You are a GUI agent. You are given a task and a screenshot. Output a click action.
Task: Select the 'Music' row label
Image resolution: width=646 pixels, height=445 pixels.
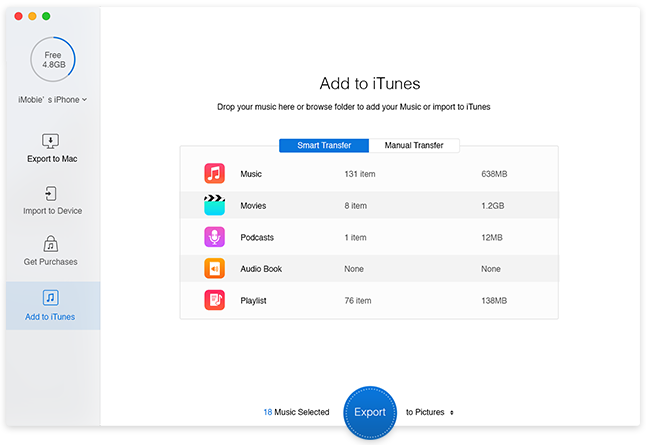pyautogui.click(x=251, y=174)
